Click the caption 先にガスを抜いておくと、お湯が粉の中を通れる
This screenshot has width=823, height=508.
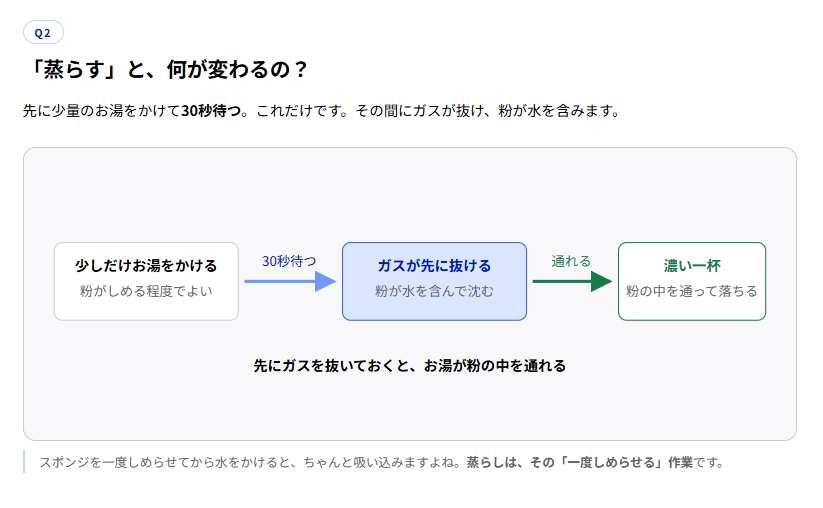pos(409,366)
